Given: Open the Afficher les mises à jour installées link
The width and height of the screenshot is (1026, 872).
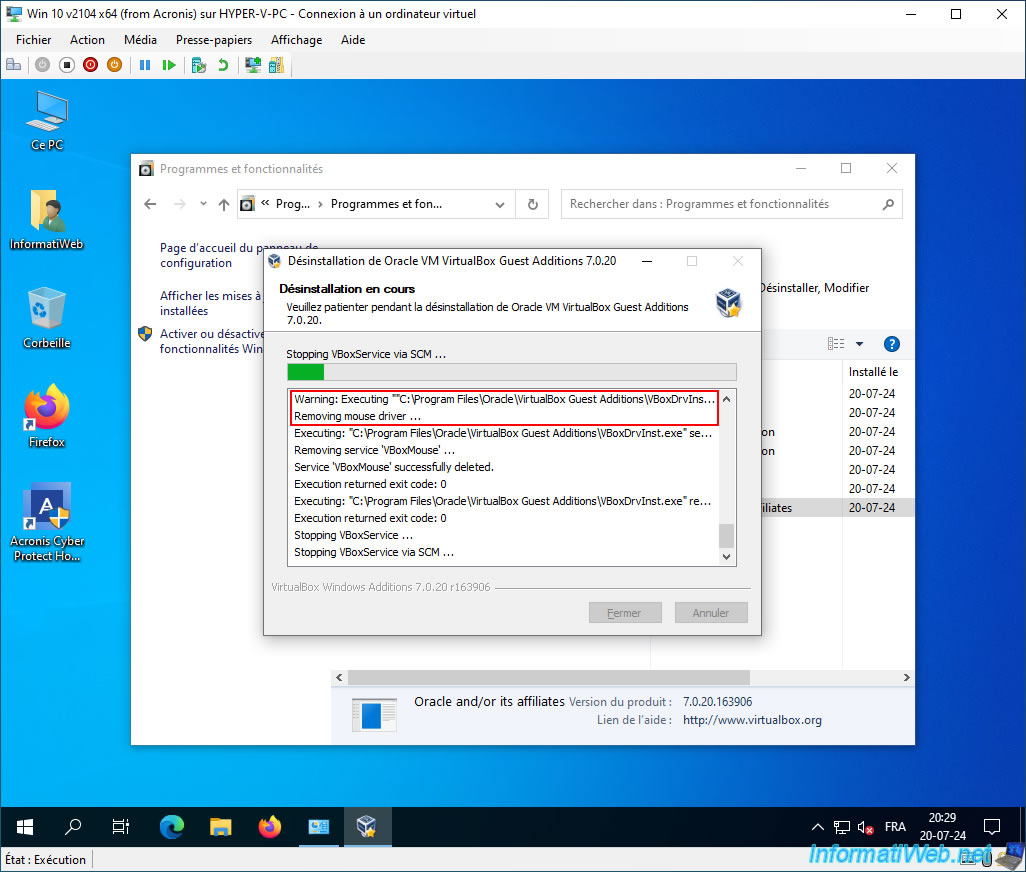Looking at the screenshot, I should tap(211, 303).
